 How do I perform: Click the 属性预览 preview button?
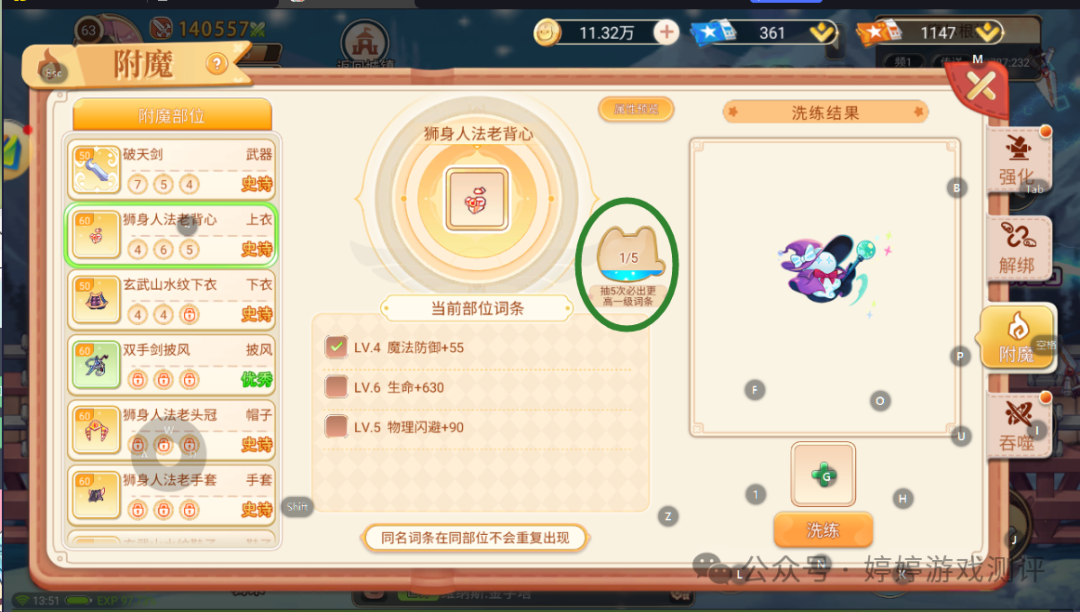[636, 109]
